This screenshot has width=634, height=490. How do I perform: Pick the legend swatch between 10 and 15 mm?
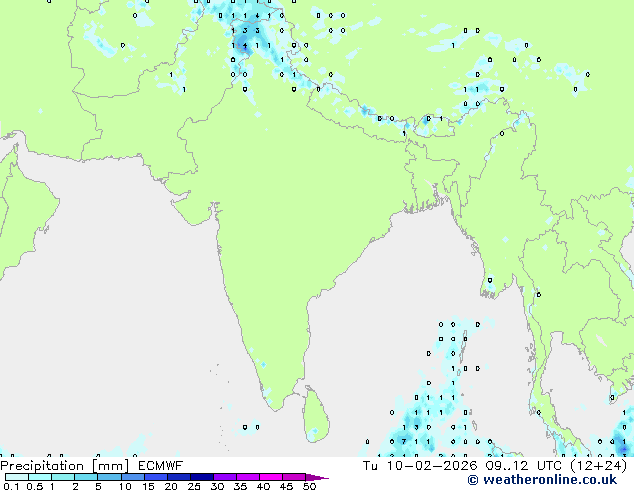pos(132,477)
